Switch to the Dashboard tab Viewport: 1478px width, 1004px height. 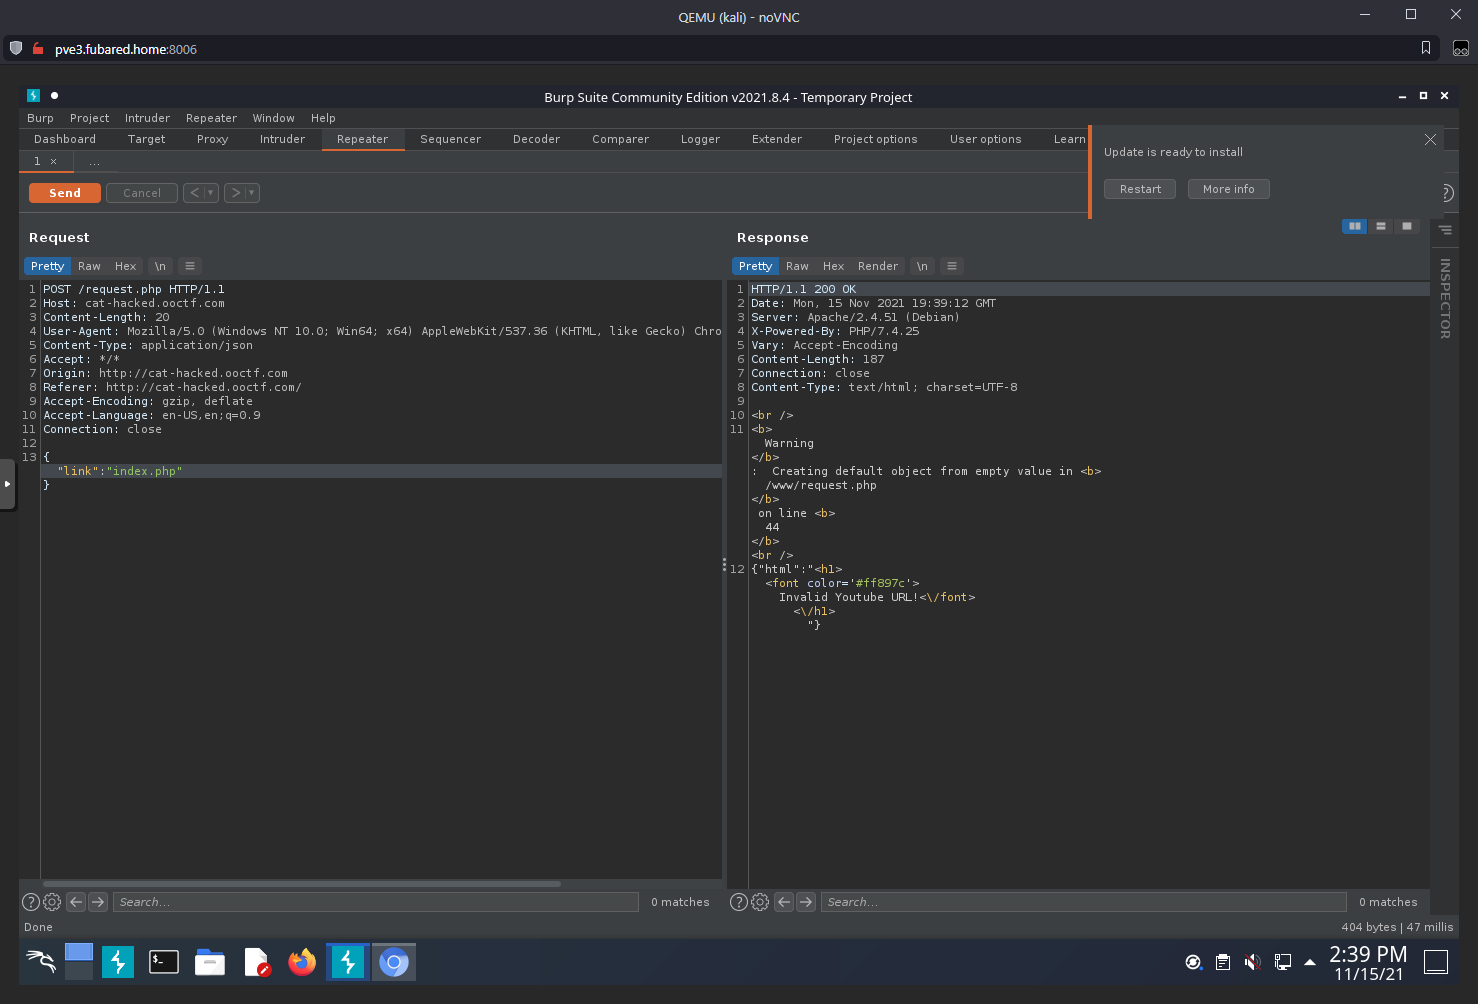pos(65,139)
